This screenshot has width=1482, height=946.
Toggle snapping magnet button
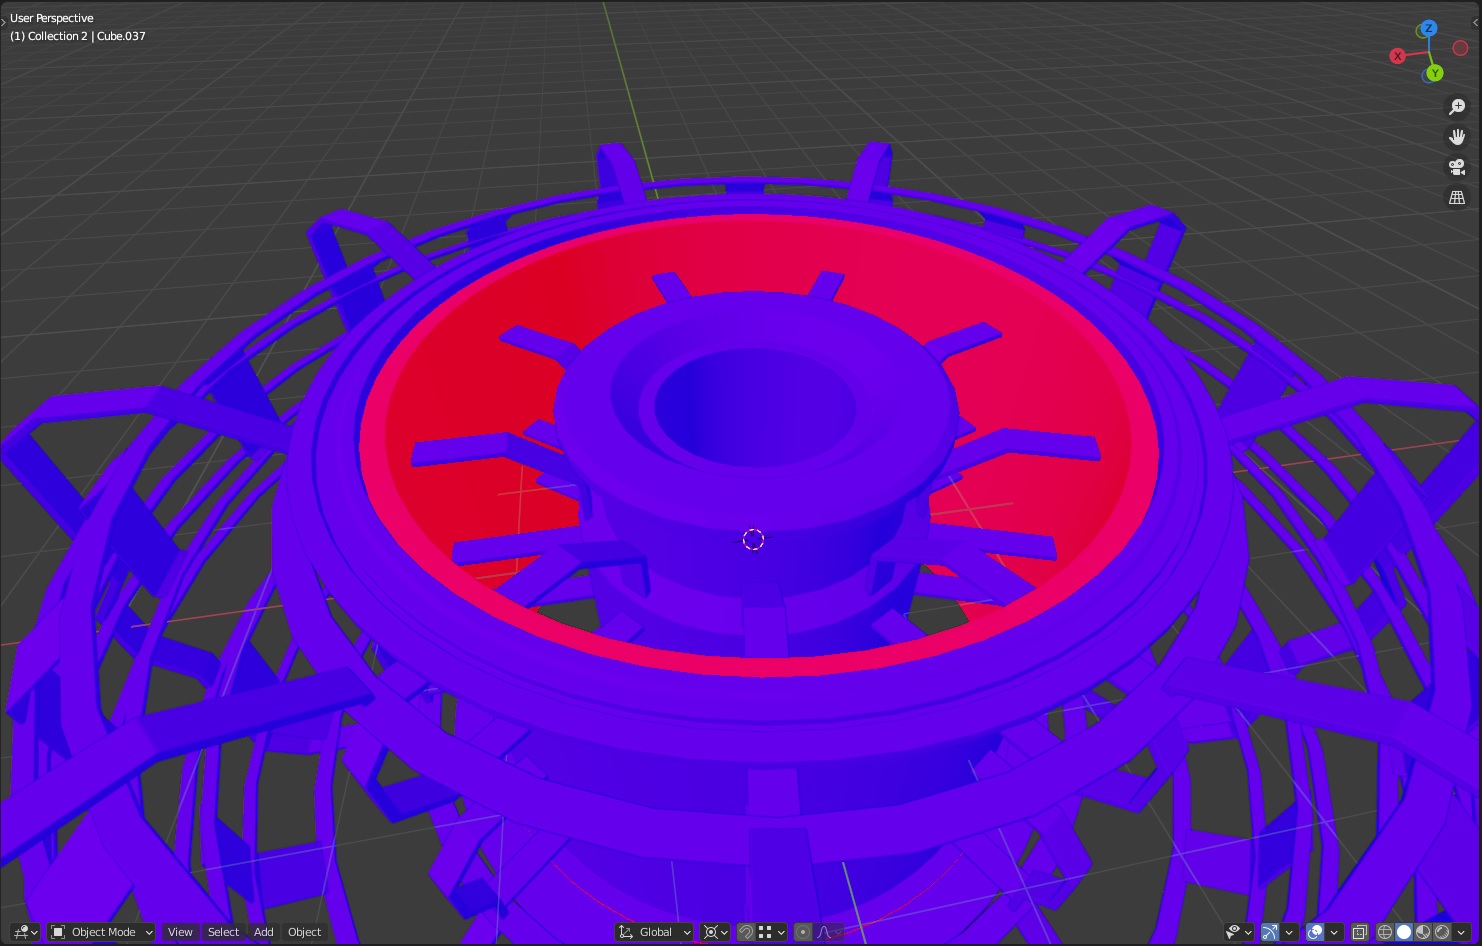pyautogui.click(x=745, y=932)
